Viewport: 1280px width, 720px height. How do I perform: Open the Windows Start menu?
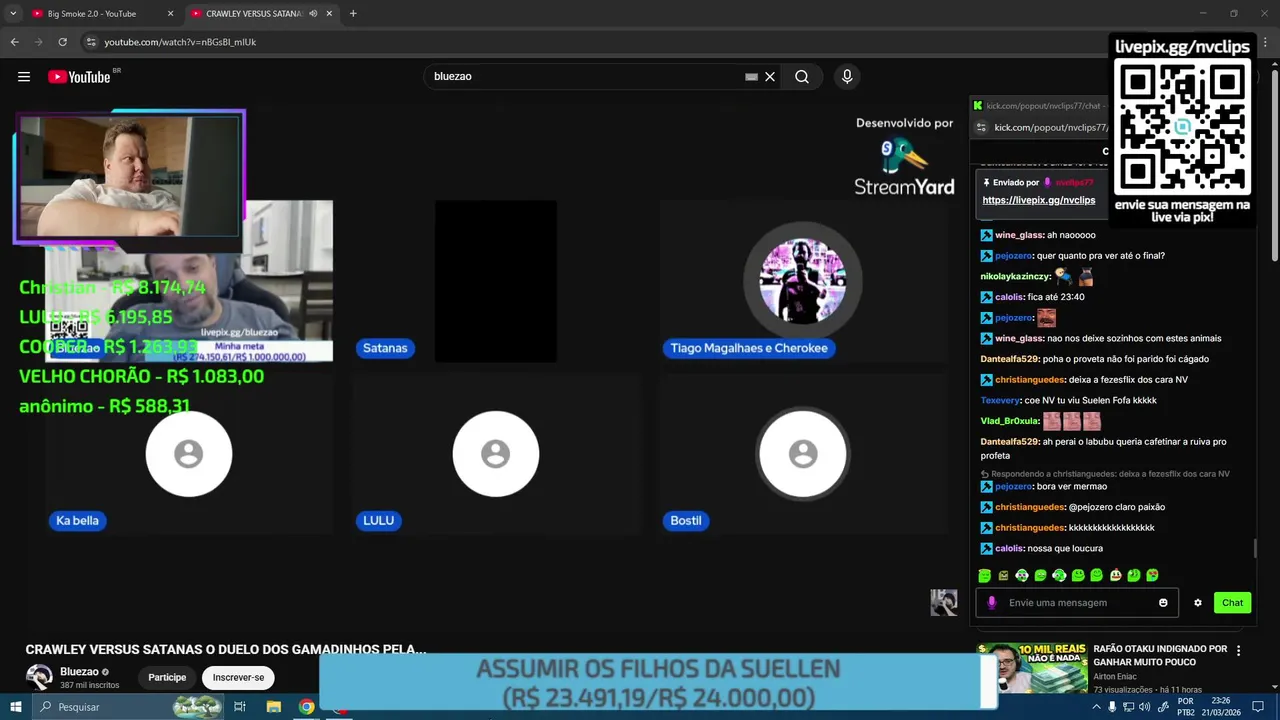point(15,707)
